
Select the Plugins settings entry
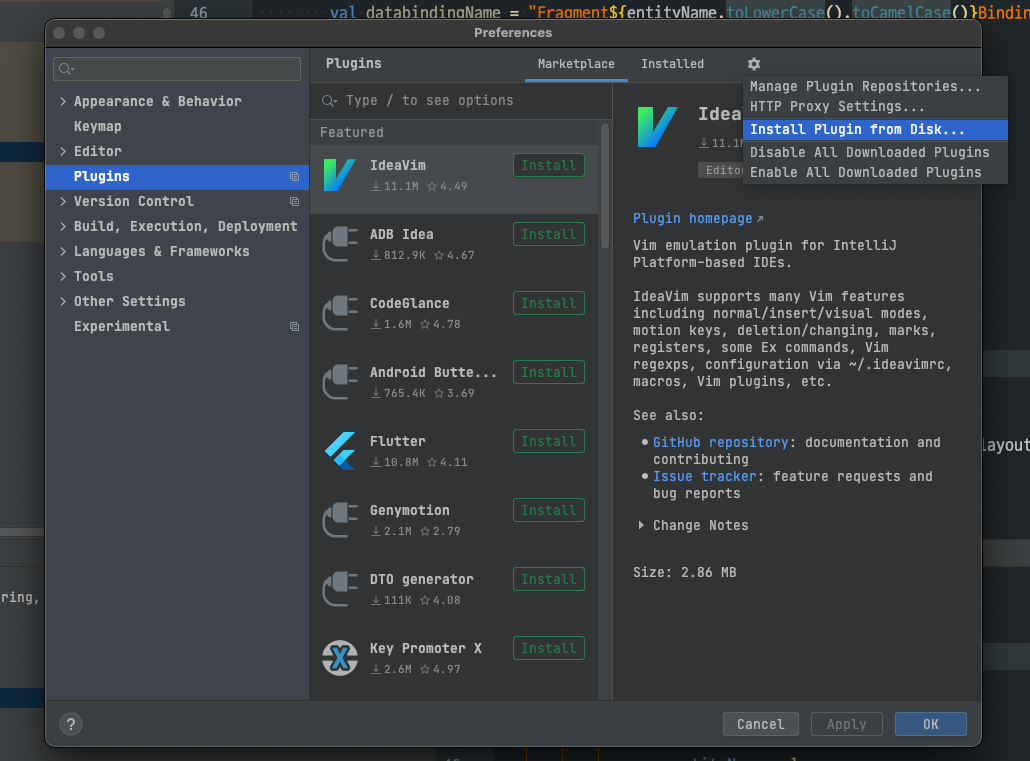coord(177,176)
